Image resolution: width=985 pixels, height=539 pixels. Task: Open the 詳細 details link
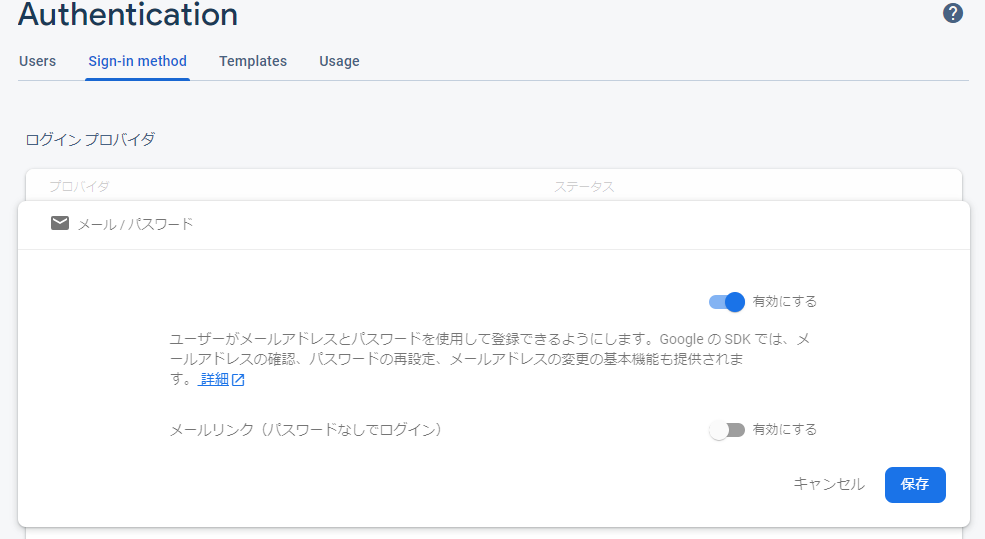(214, 379)
